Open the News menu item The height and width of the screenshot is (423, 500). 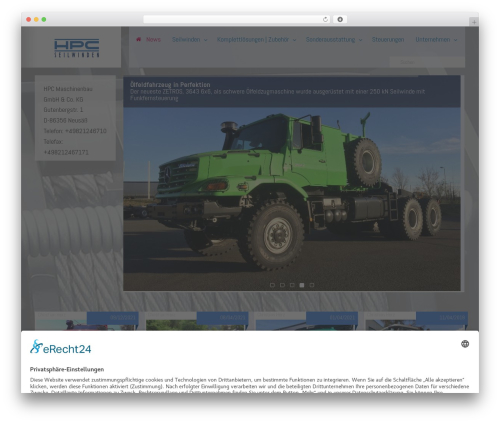pos(153,39)
